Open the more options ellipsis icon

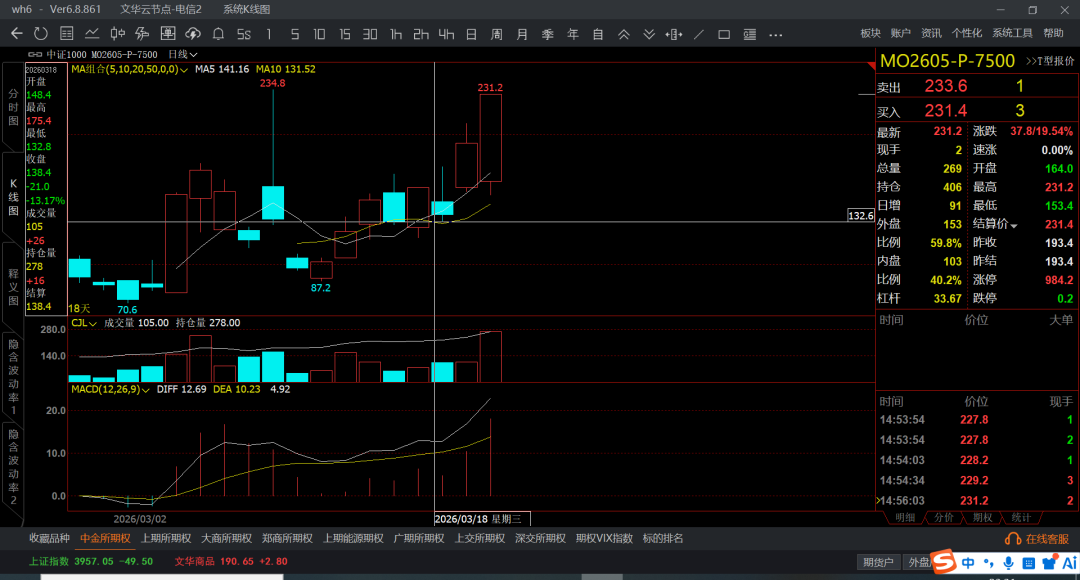click(776, 34)
